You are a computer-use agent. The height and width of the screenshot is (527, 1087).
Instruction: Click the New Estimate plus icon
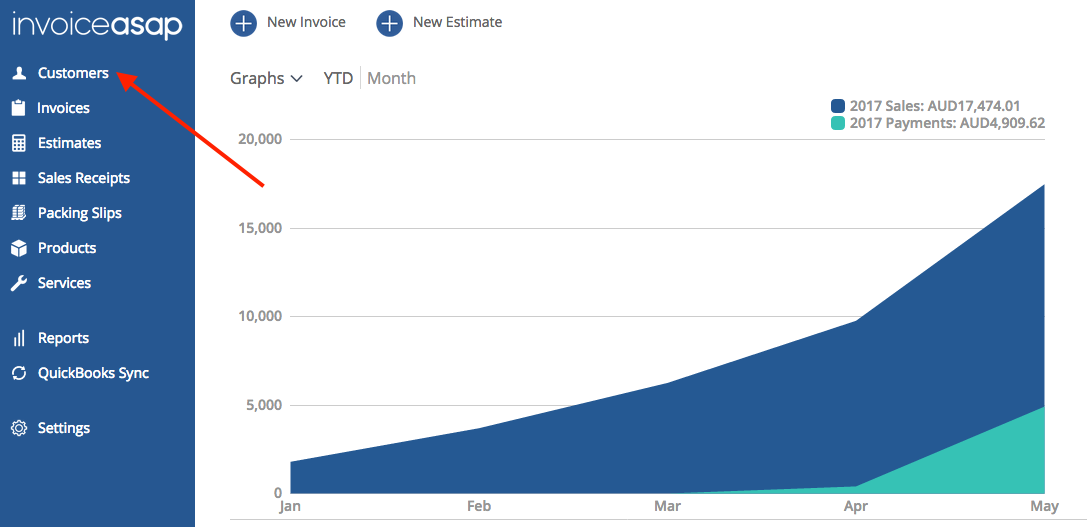click(x=389, y=22)
